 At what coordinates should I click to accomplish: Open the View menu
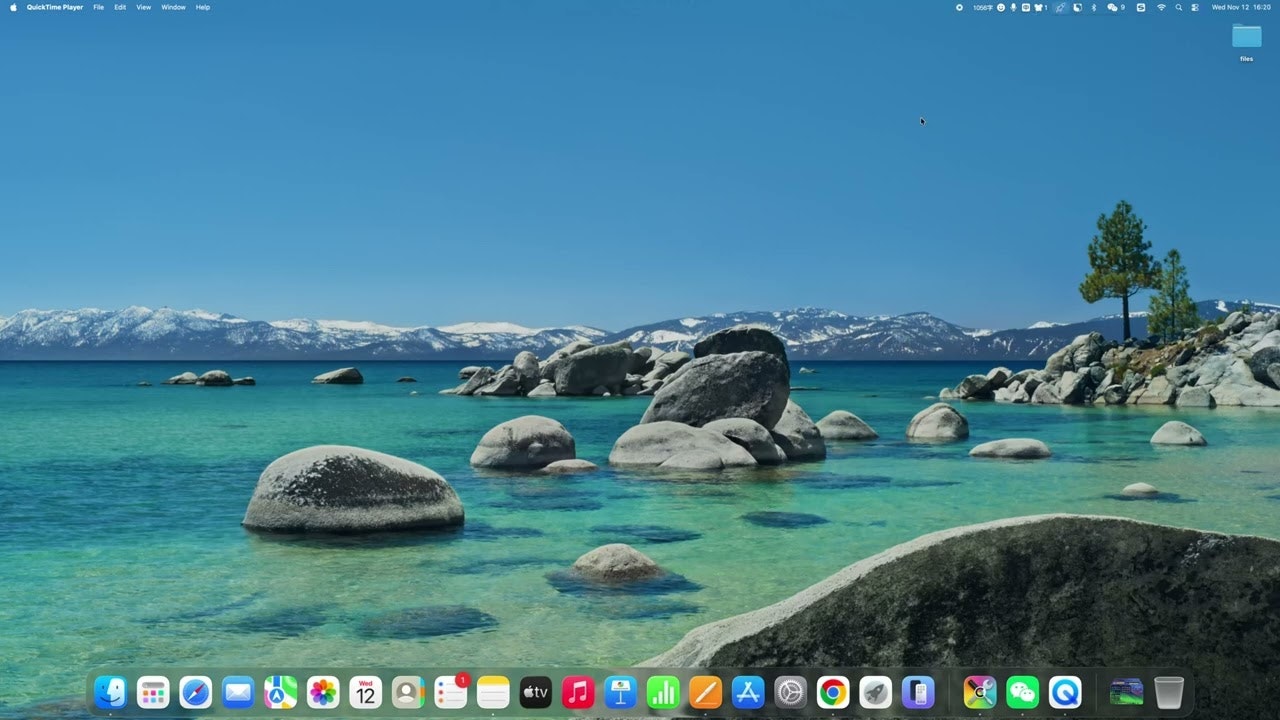tap(144, 7)
